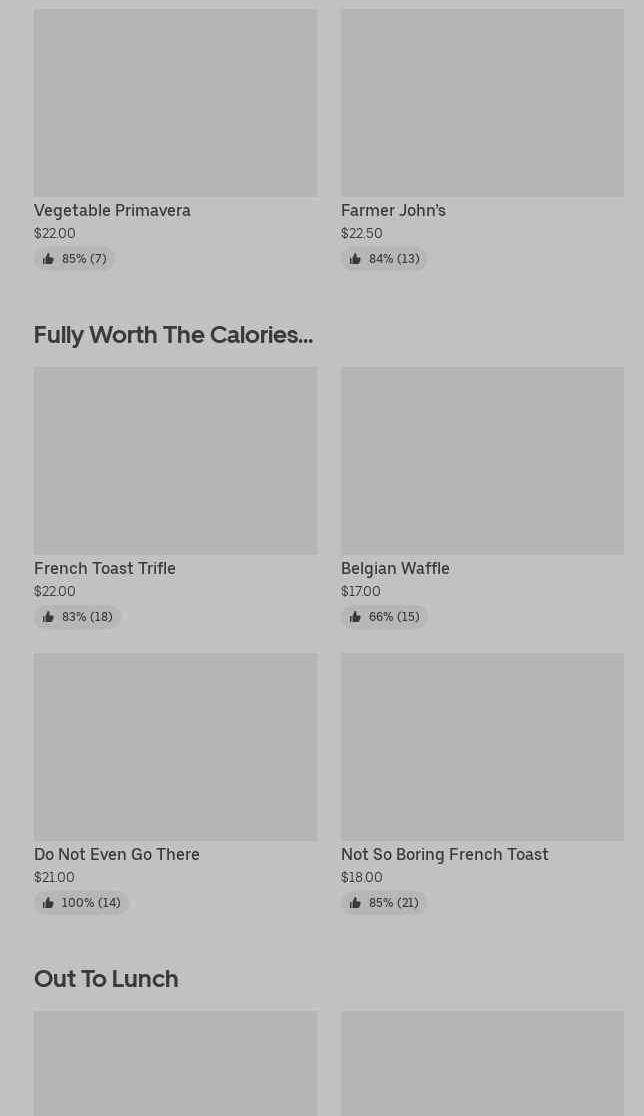Screen dimensions: 644x1116
Task: Click thumbs-up icon under Farmer John's
Action: [355, 259]
